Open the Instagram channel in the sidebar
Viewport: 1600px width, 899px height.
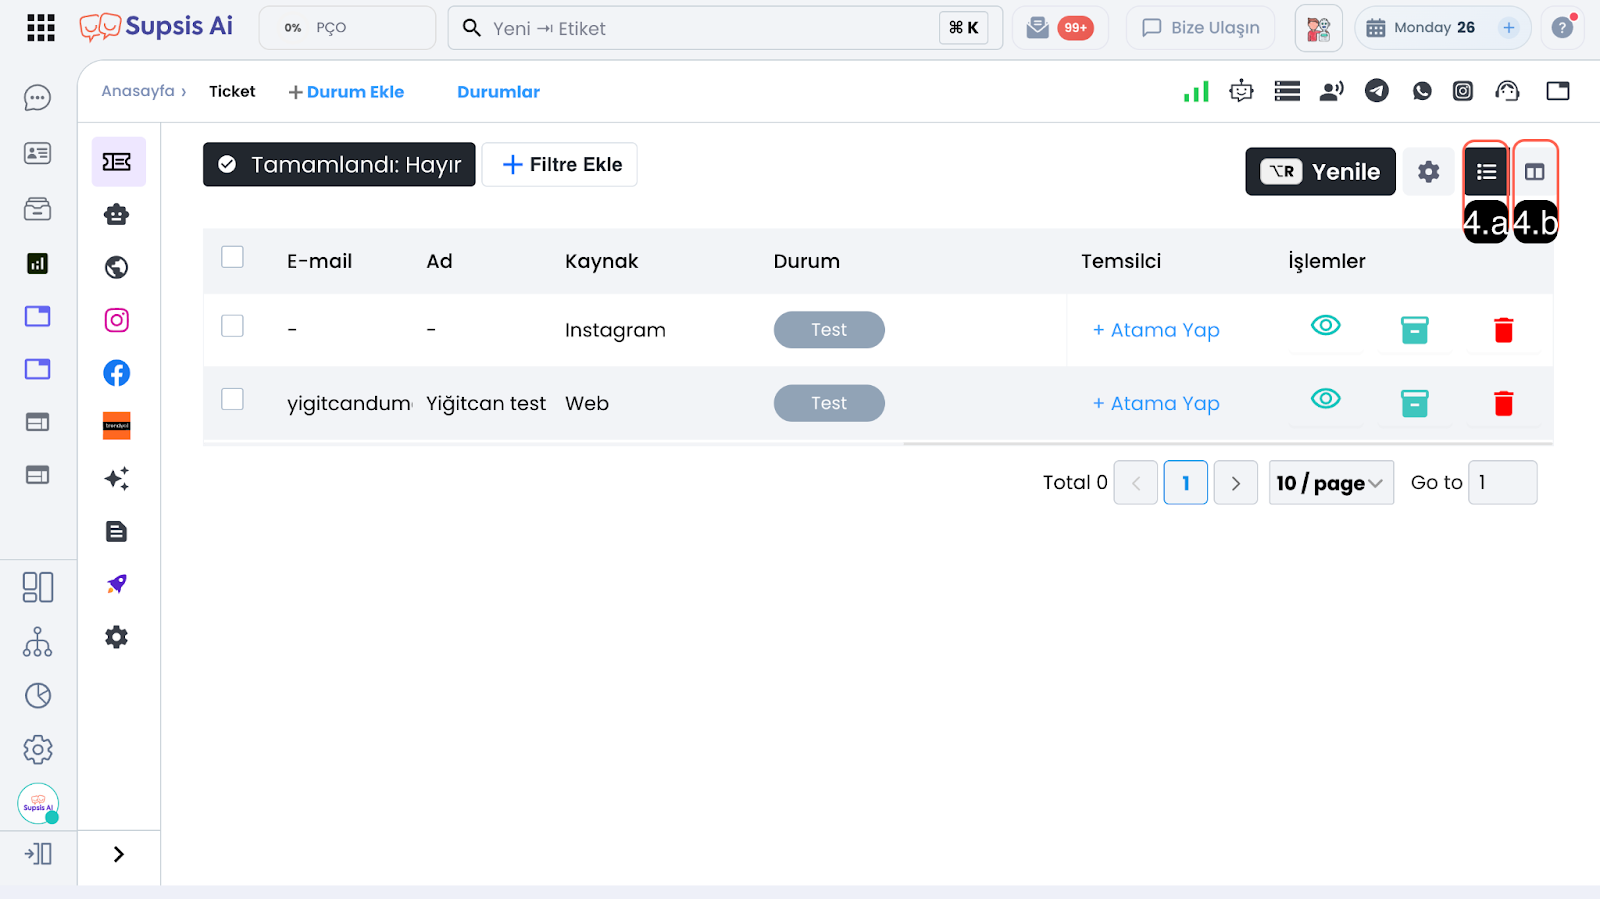pyautogui.click(x=117, y=320)
